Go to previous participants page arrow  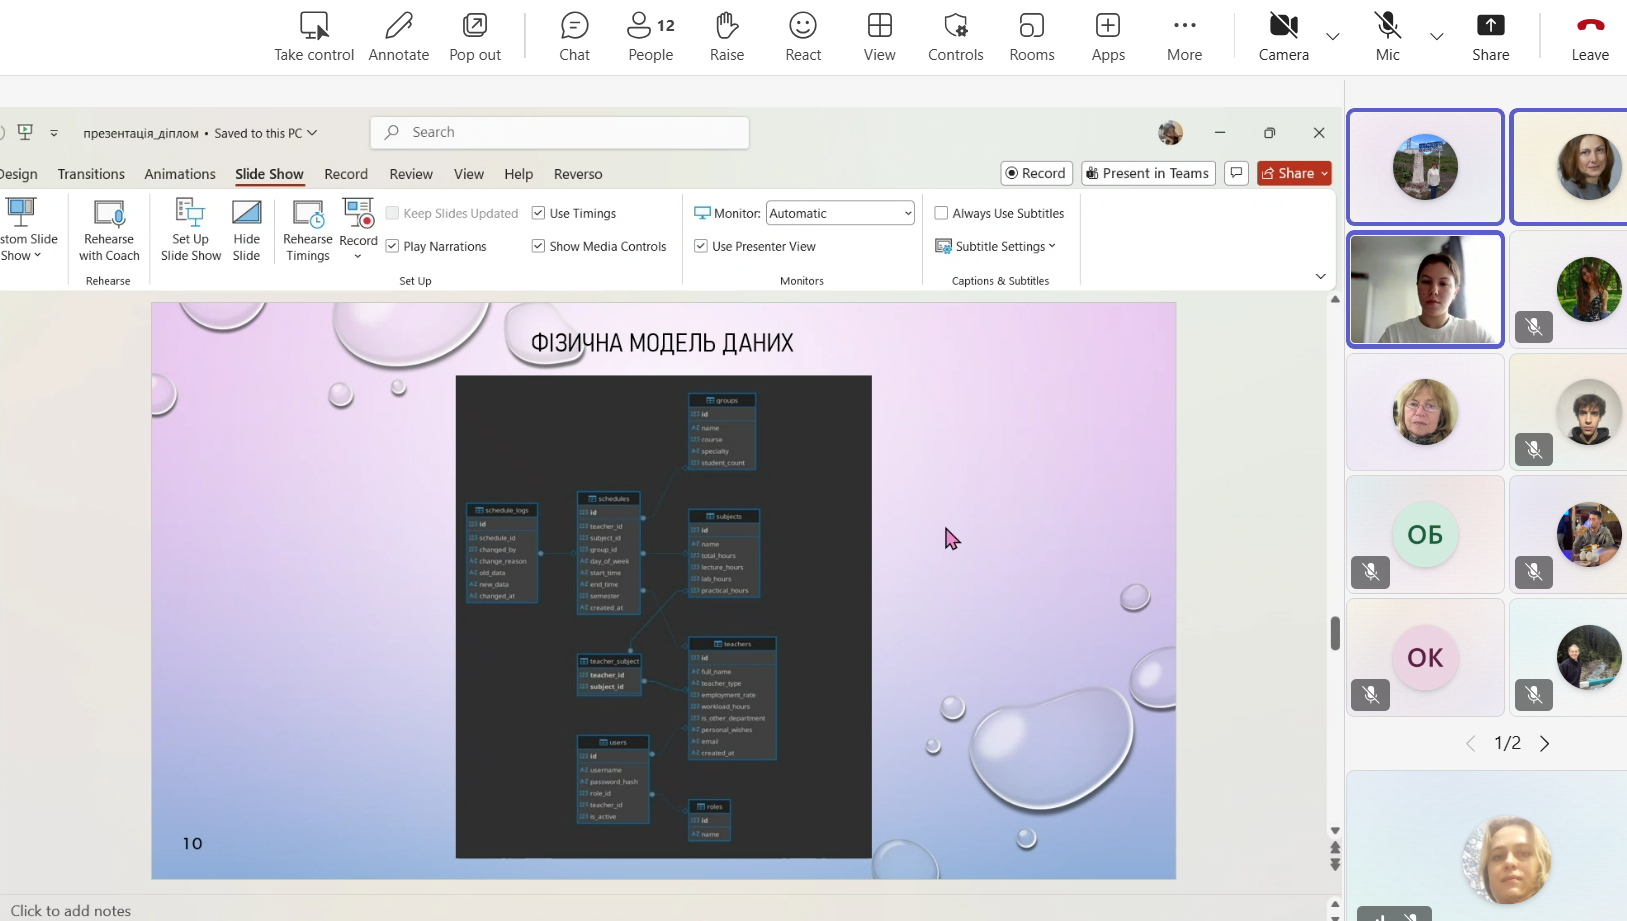pyautogui.click(x=1471, y=743)
